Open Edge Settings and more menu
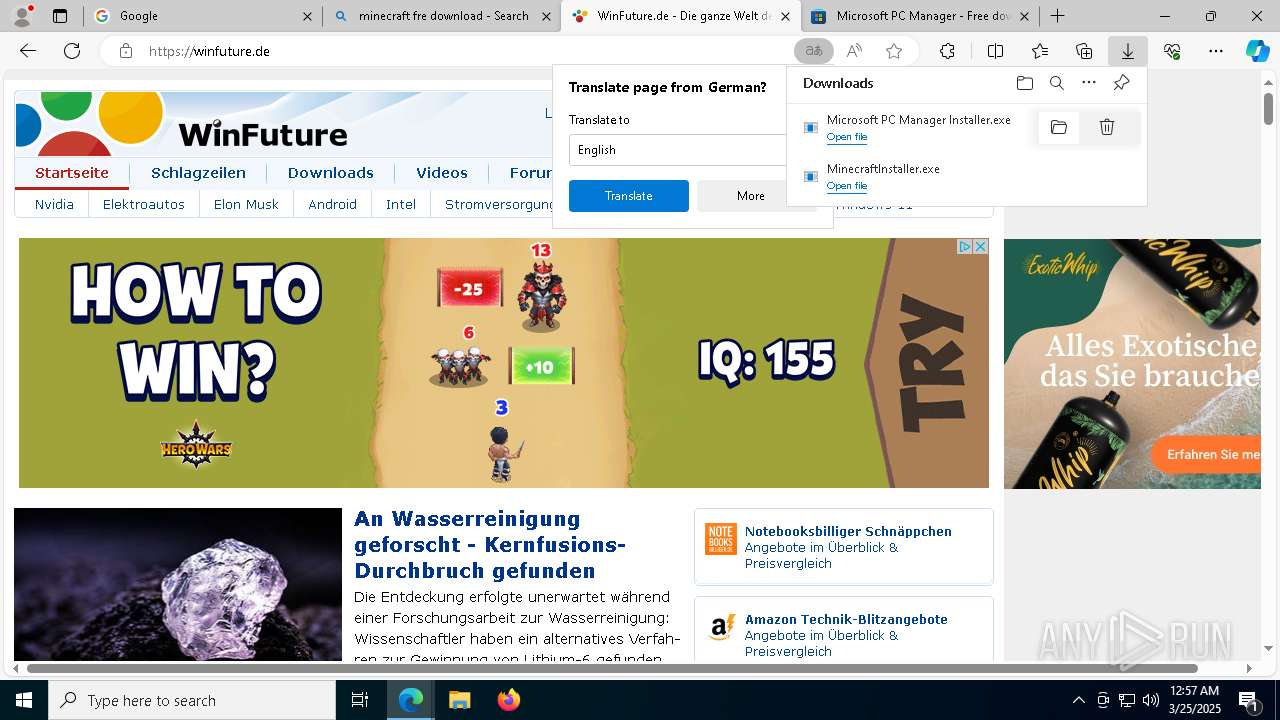 1216,51
